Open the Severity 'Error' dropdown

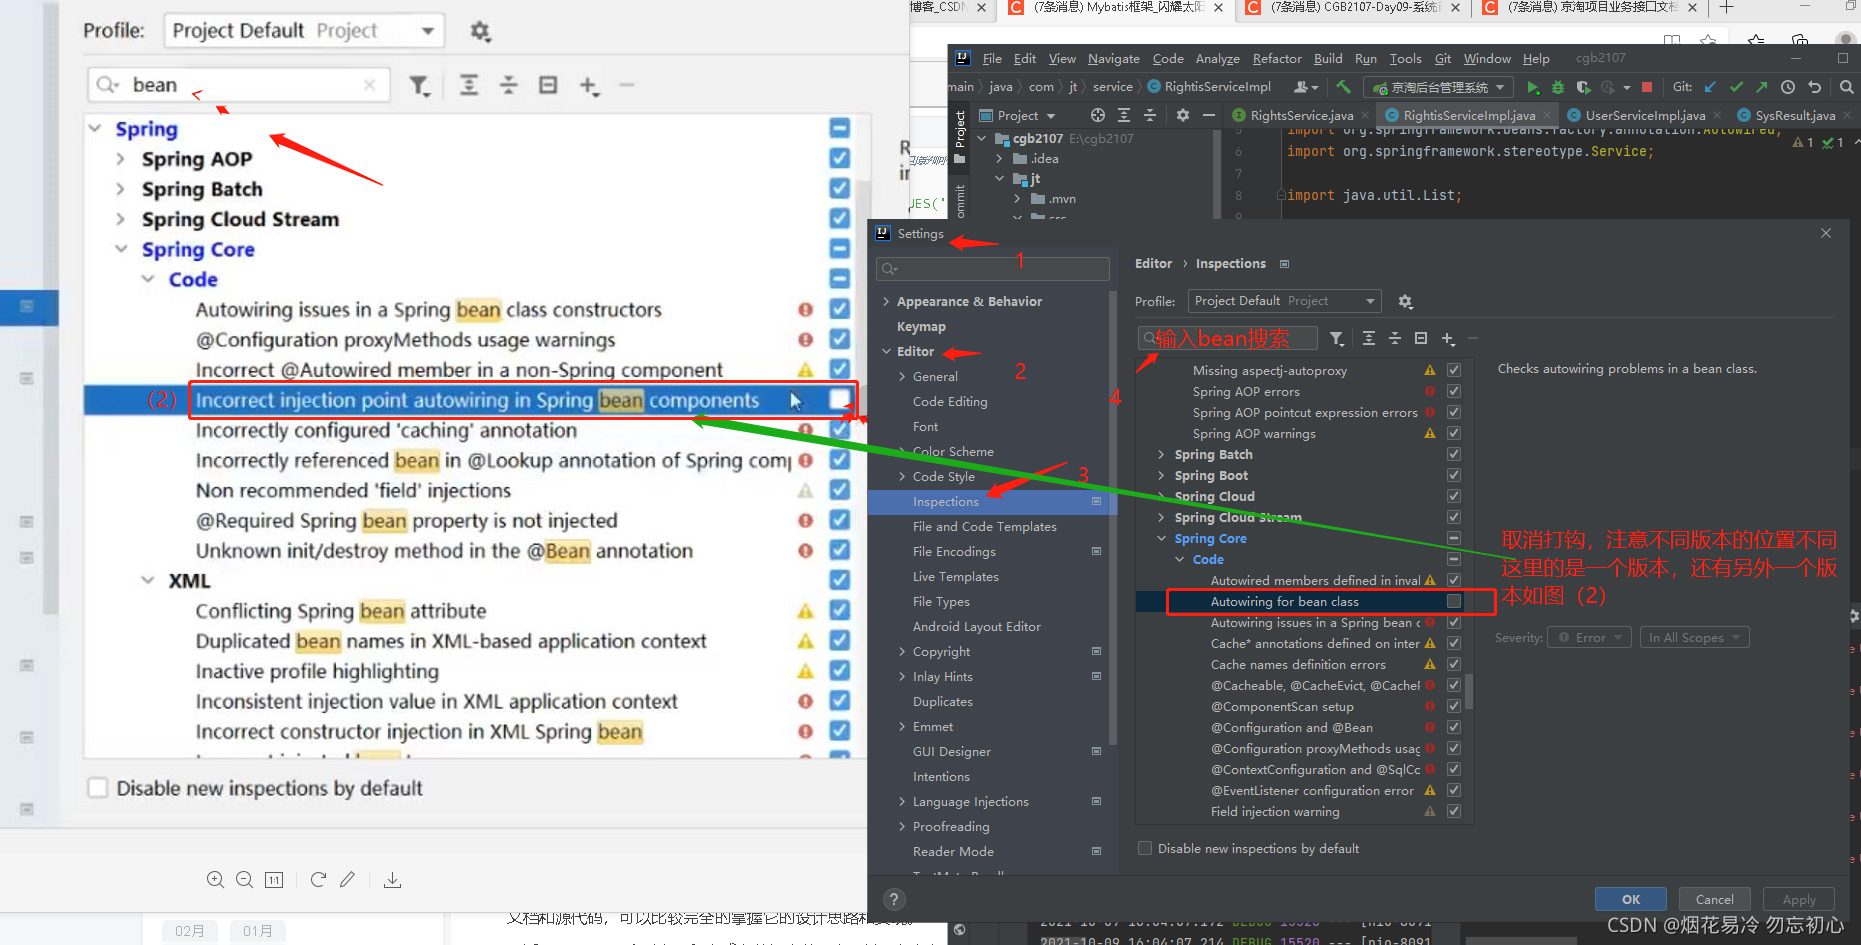coord(1589,637)
